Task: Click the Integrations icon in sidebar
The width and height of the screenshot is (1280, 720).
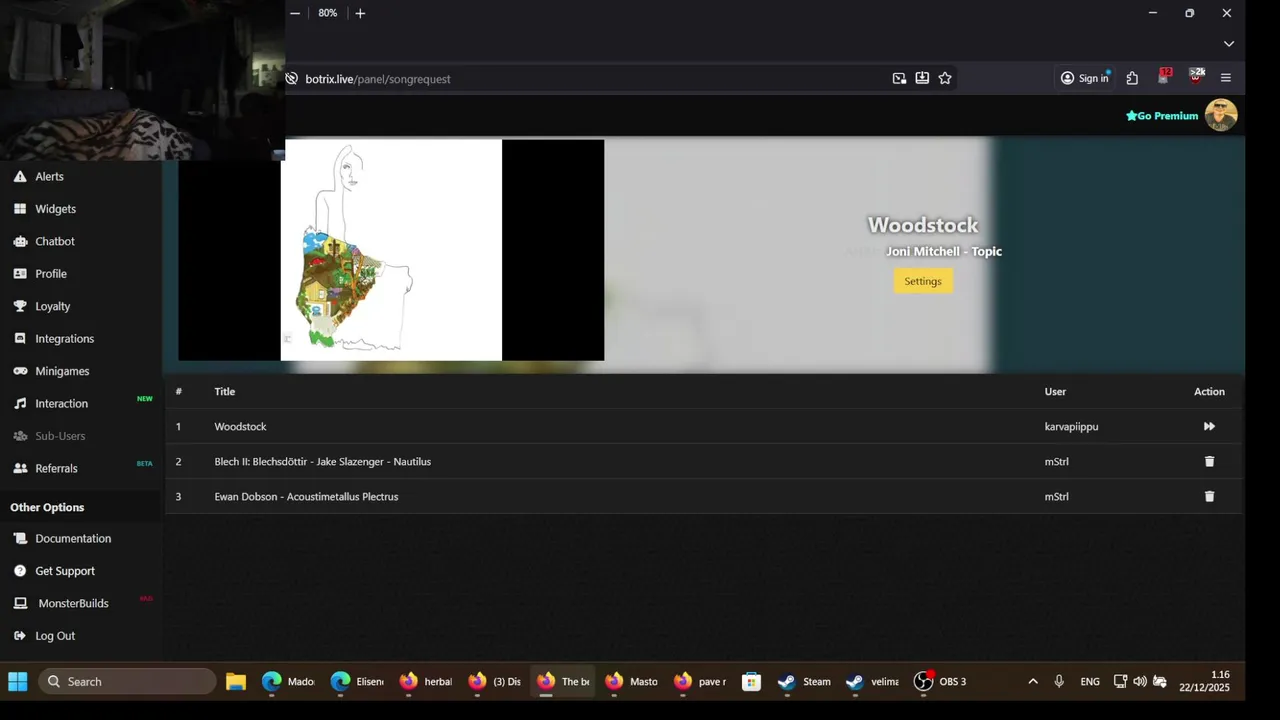Action: click(20, 339)
